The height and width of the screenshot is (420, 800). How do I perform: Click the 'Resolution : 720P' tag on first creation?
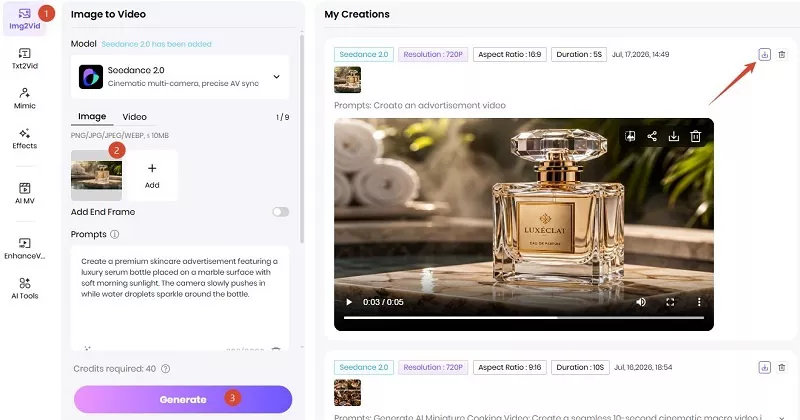click(x=433, y=54)
